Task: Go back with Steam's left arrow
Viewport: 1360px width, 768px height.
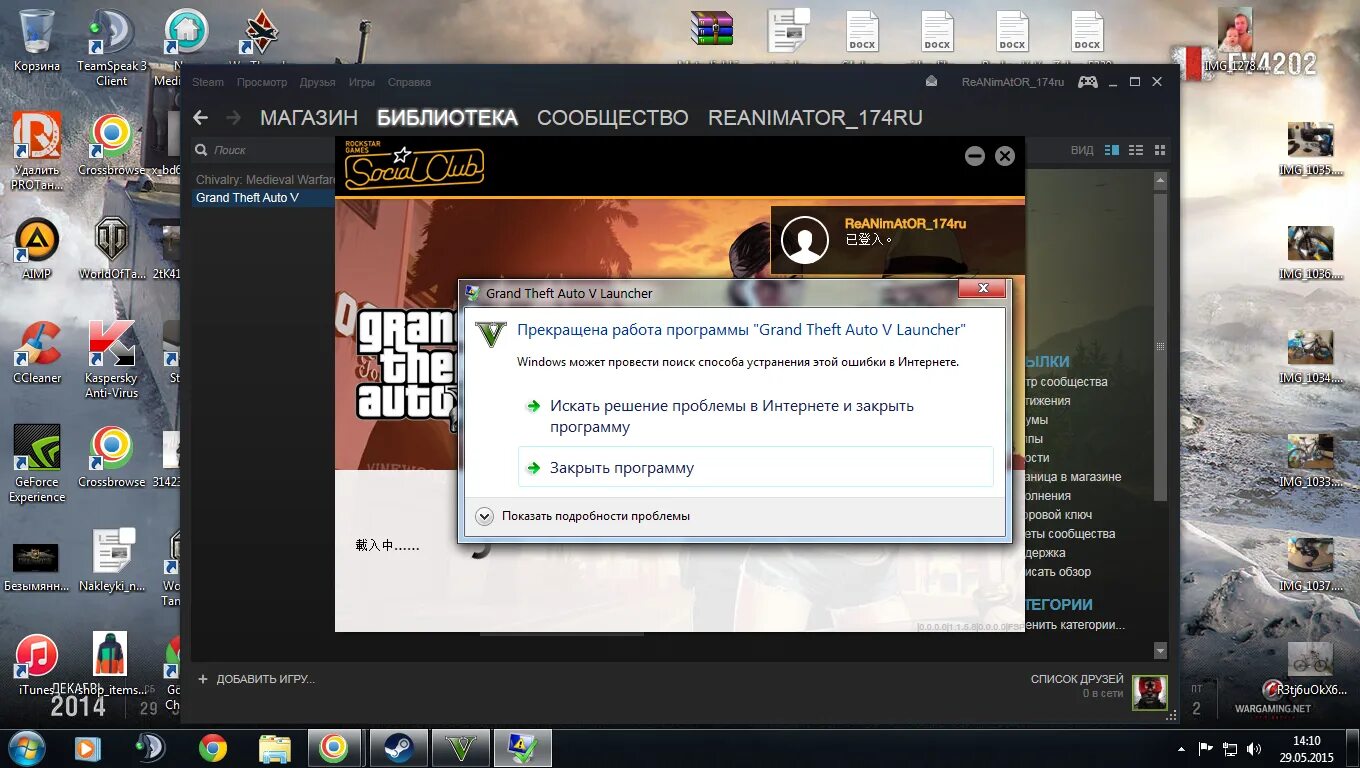Action: click(200, 118)
